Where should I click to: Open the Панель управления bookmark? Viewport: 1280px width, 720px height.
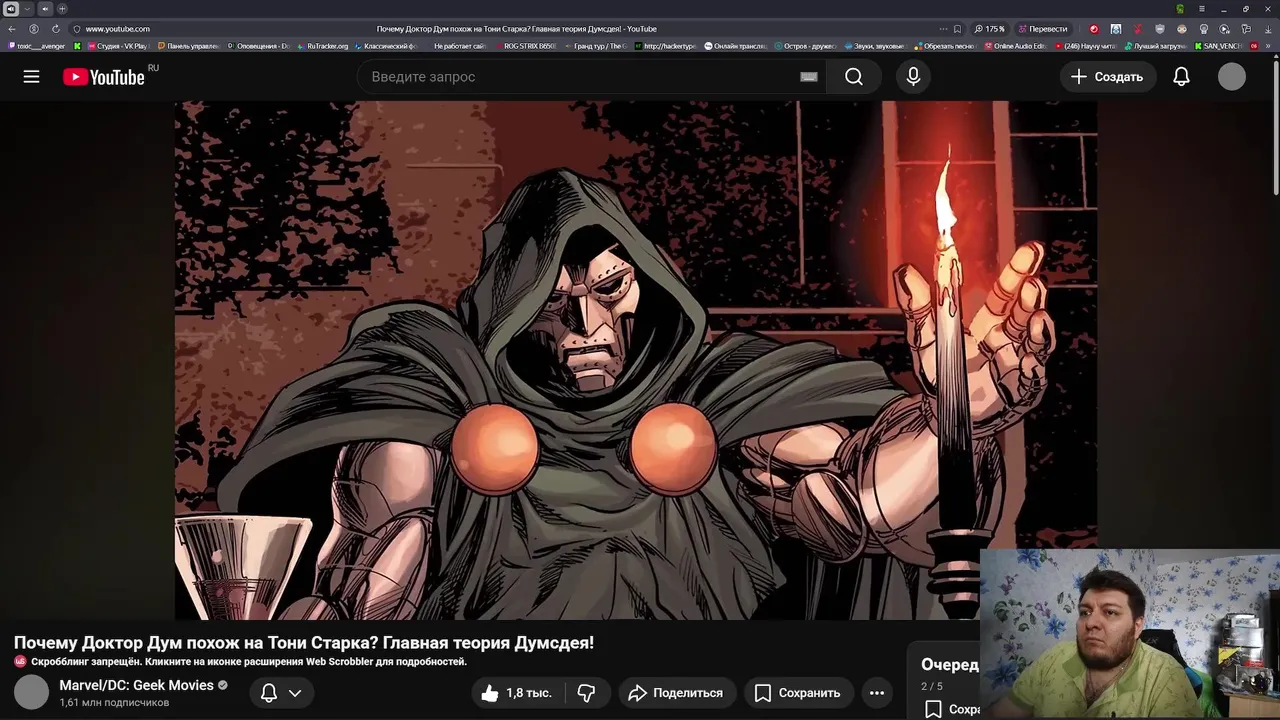click(187, 46)
